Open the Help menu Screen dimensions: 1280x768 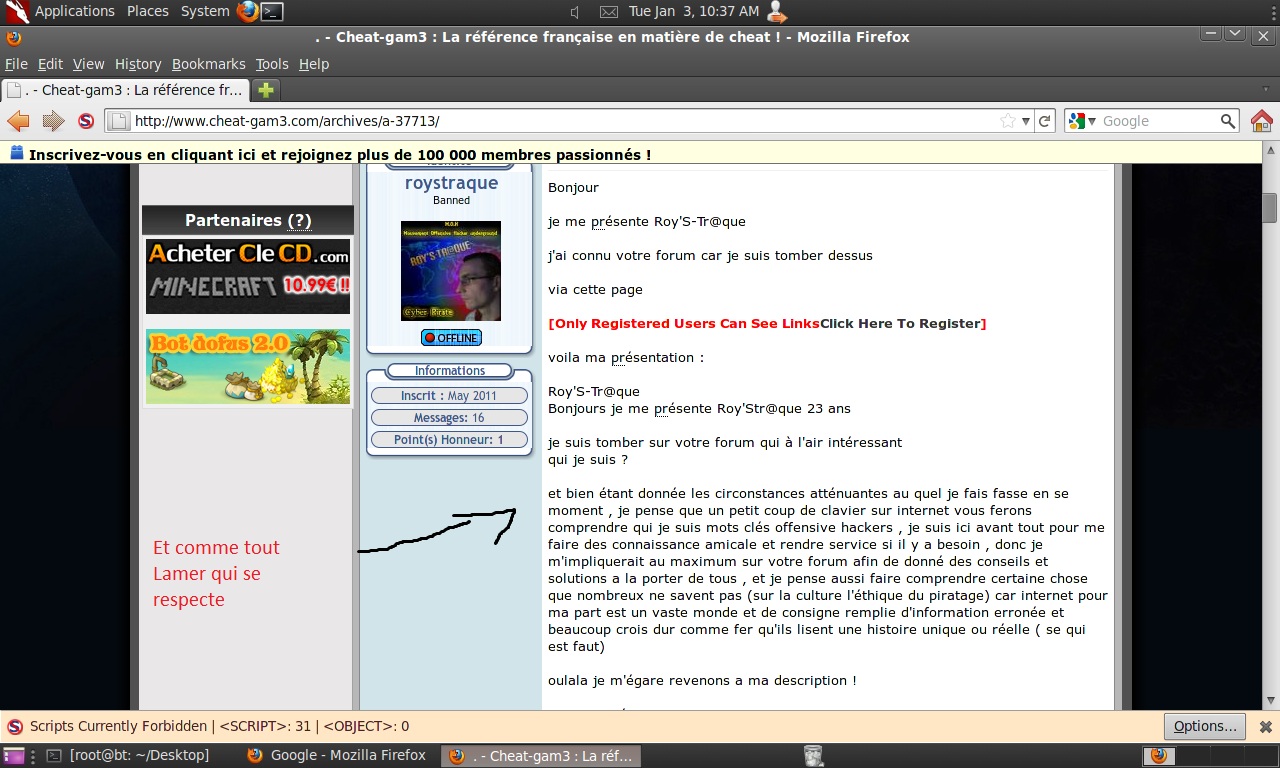[x=314, y=64]
